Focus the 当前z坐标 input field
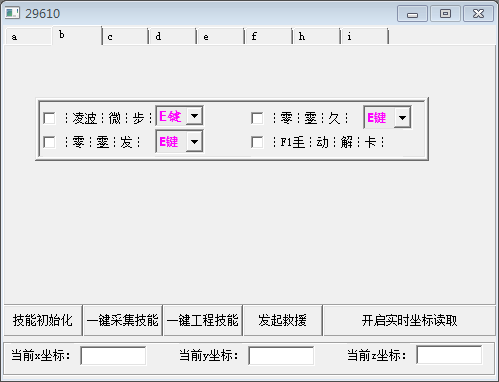The image size is (499, 382). [449, 355]
